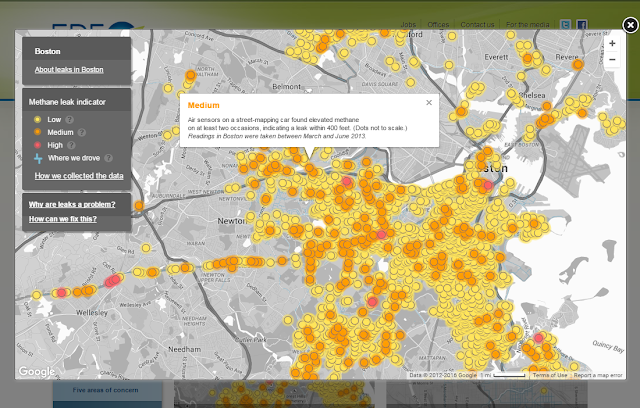Zoom out of the map with minus button

tap(612, 60)
